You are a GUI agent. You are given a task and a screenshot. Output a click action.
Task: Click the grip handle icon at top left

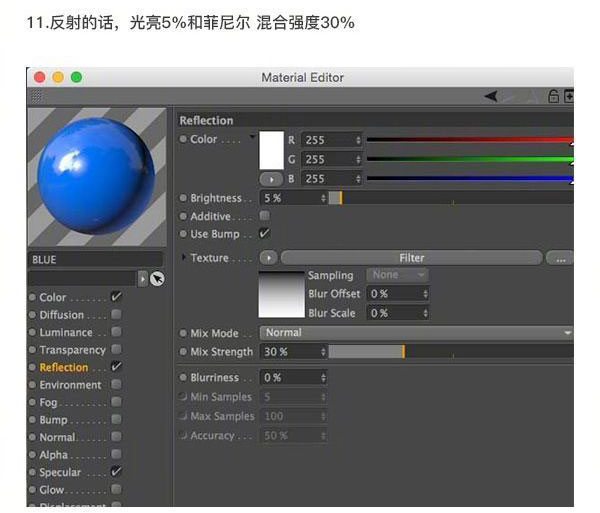pos(37,96)
